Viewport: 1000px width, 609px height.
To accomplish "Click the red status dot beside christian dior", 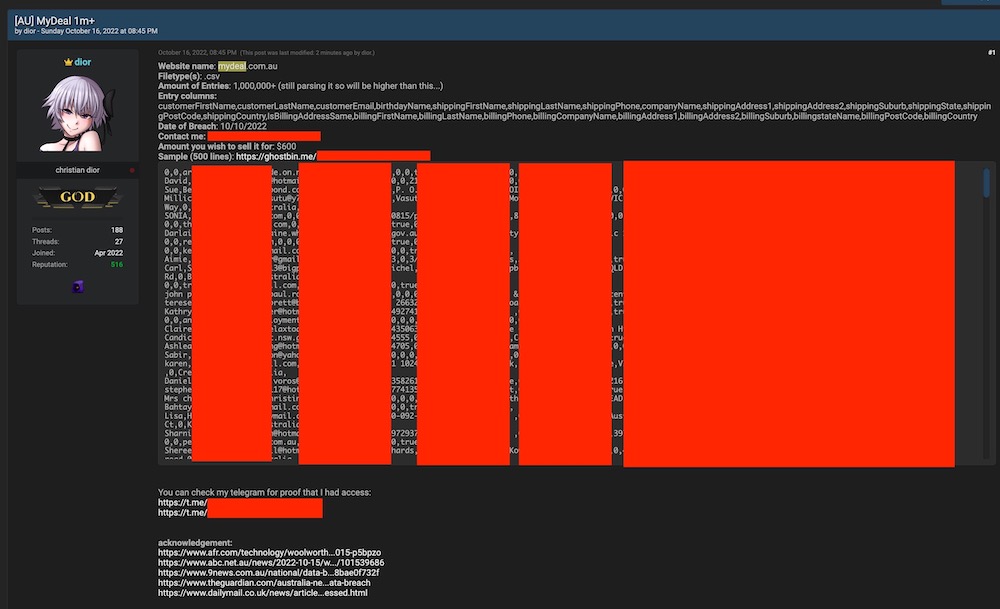I will click(132, 170).
